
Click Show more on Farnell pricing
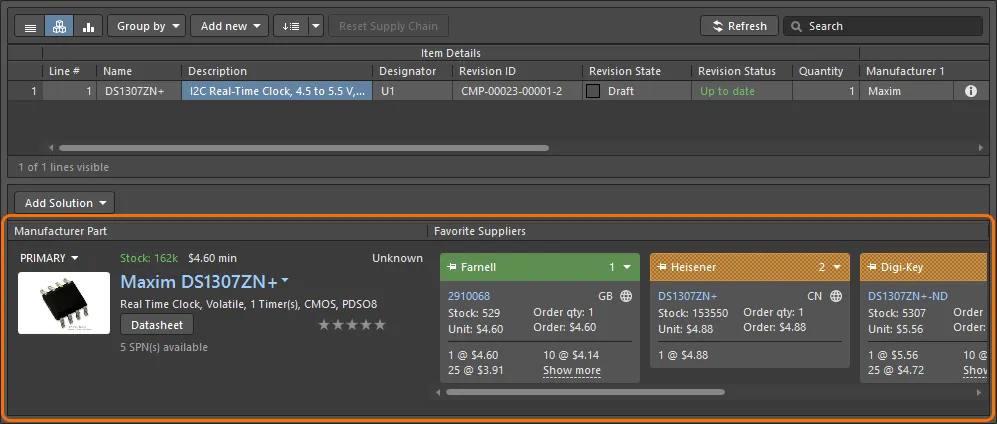tap(571, 370)
